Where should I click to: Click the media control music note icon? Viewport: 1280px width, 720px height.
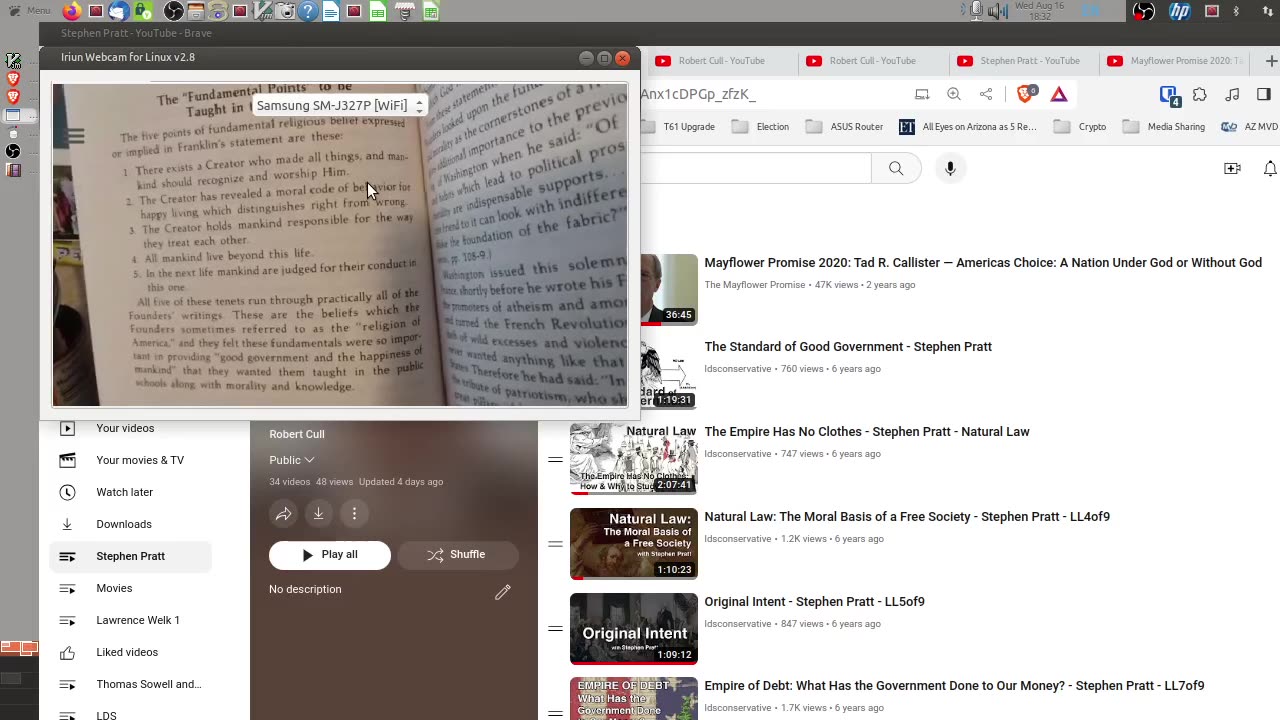(x=1232, y=94)
